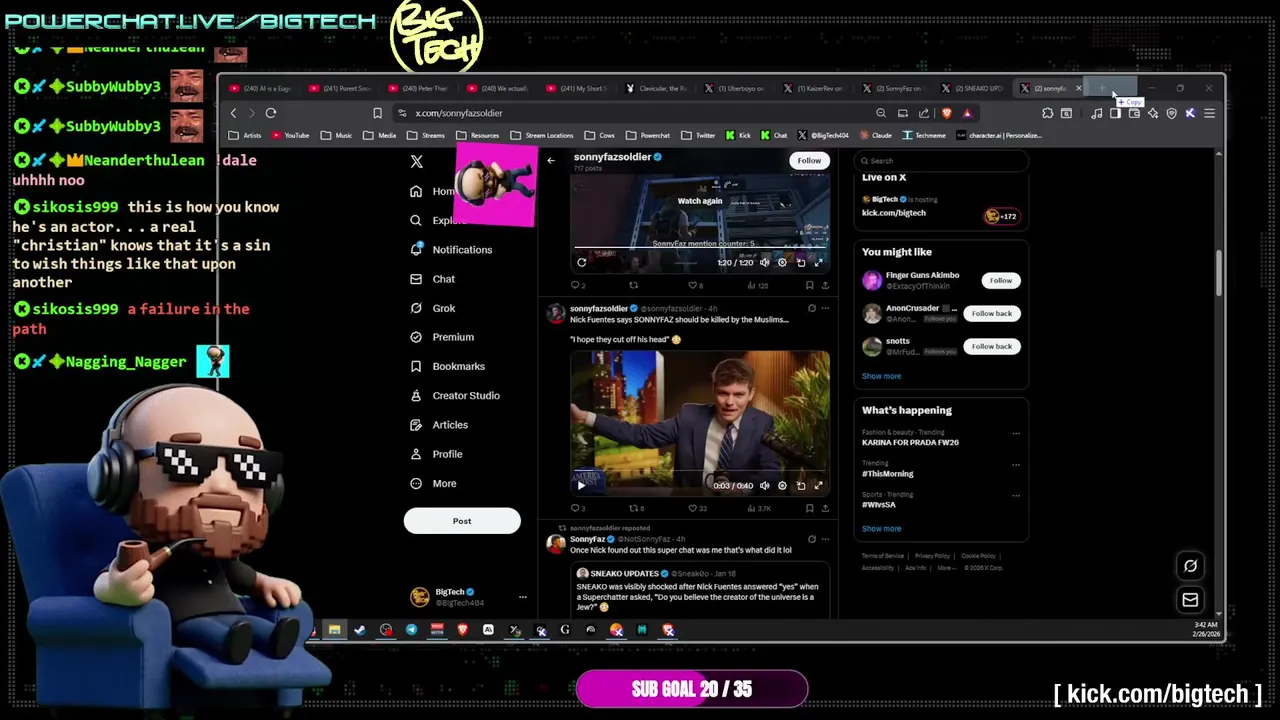The height and width of the screenshot is (720, 1280).
Task: Switch to the Clavicular browser tab
Action: point(658,88)
